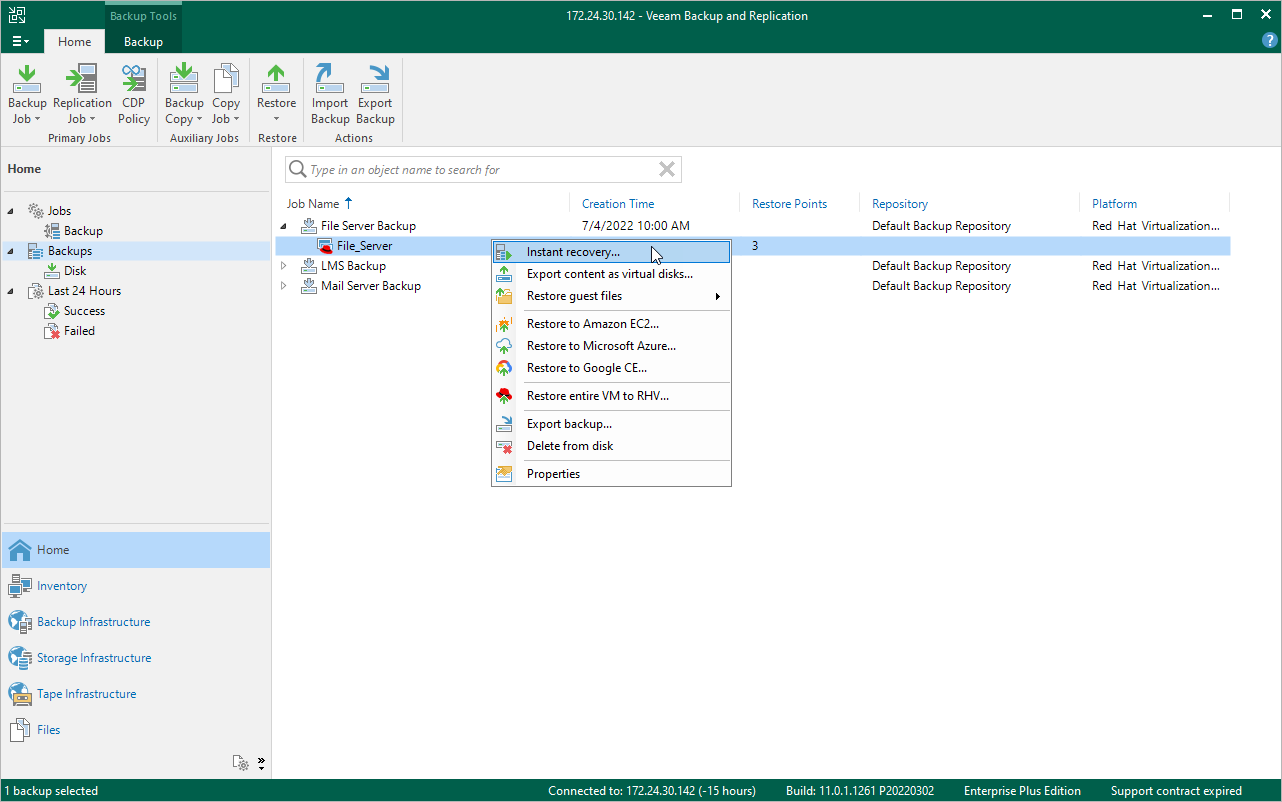Click the Storage Infrastructure view icon
This screenshot has width=1282, height=802.
tap(20, 658)
